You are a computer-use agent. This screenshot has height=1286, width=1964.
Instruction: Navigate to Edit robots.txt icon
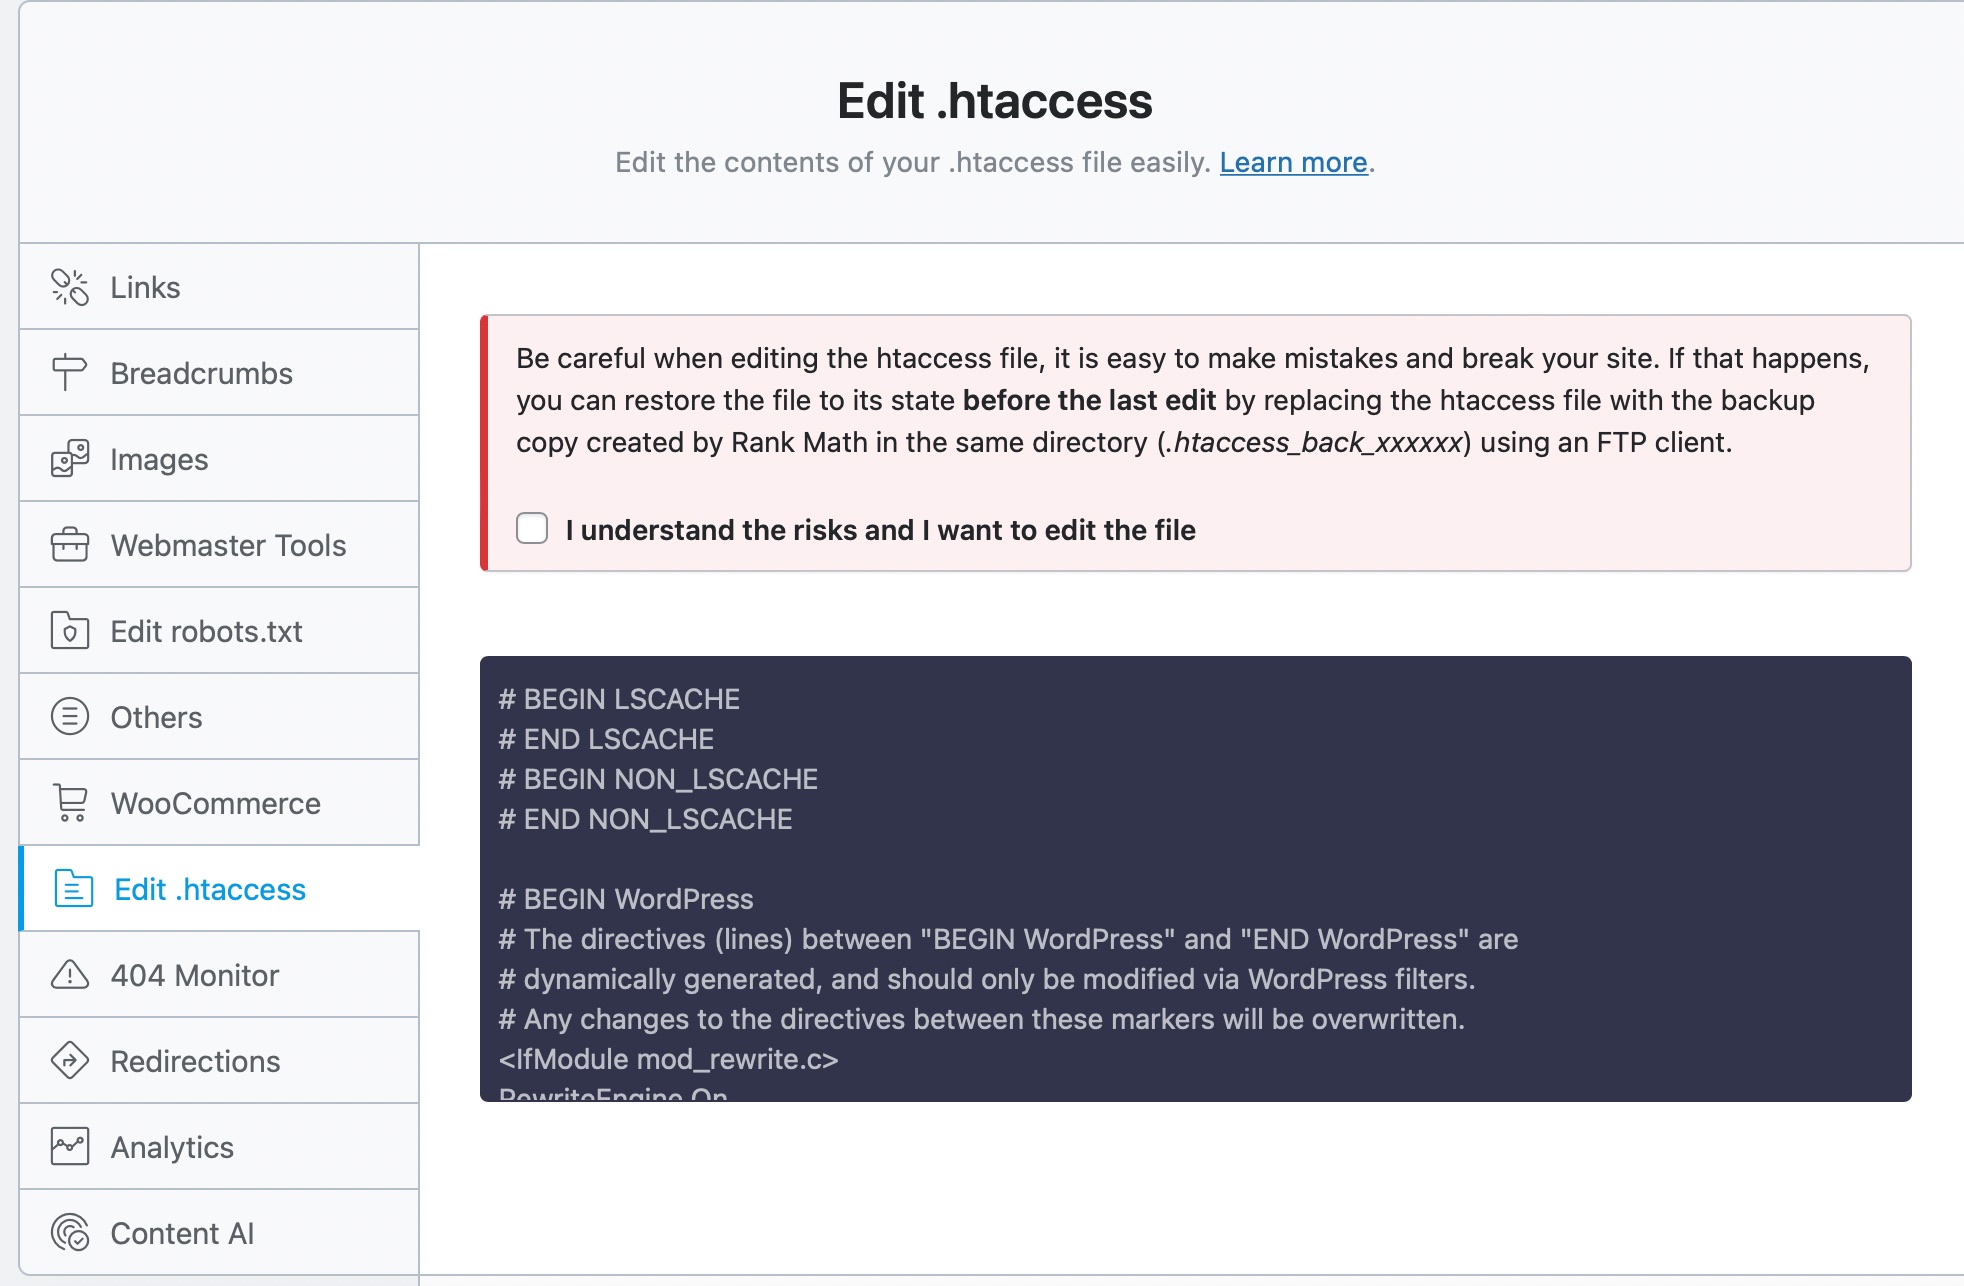(67, 630)
